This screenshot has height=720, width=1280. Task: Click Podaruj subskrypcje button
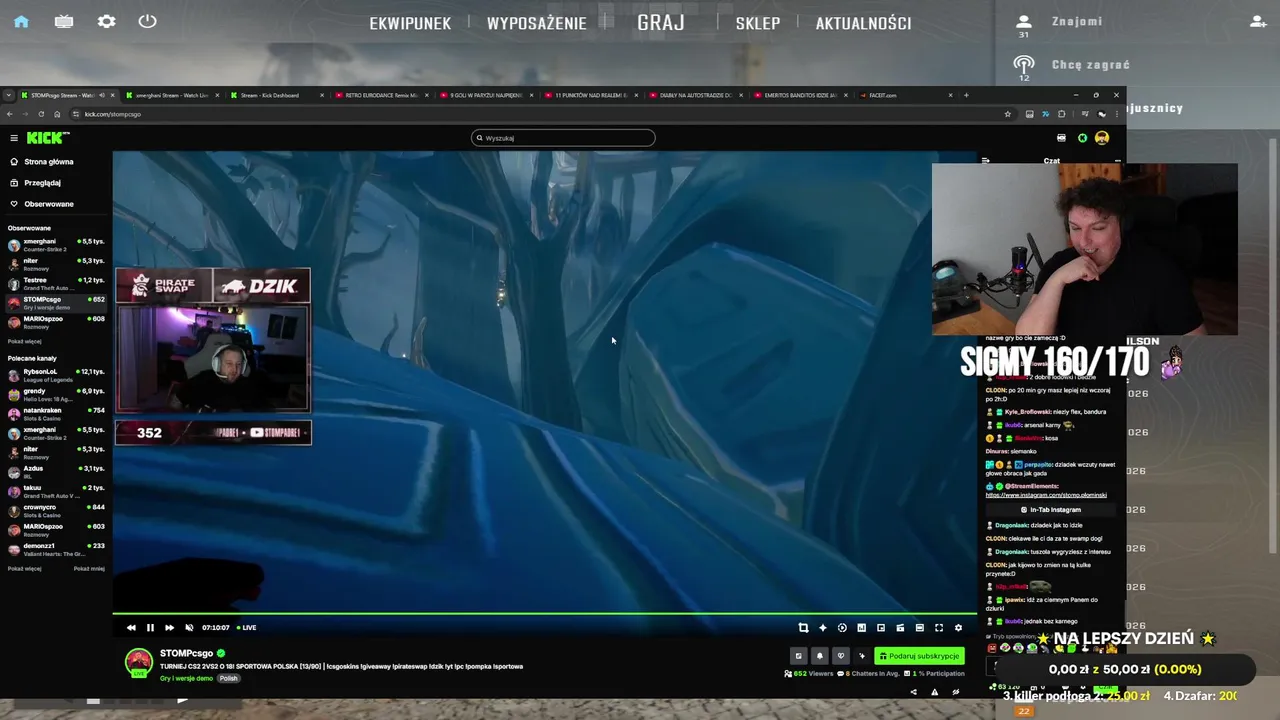pyautogui.click(x=919, y=656)
